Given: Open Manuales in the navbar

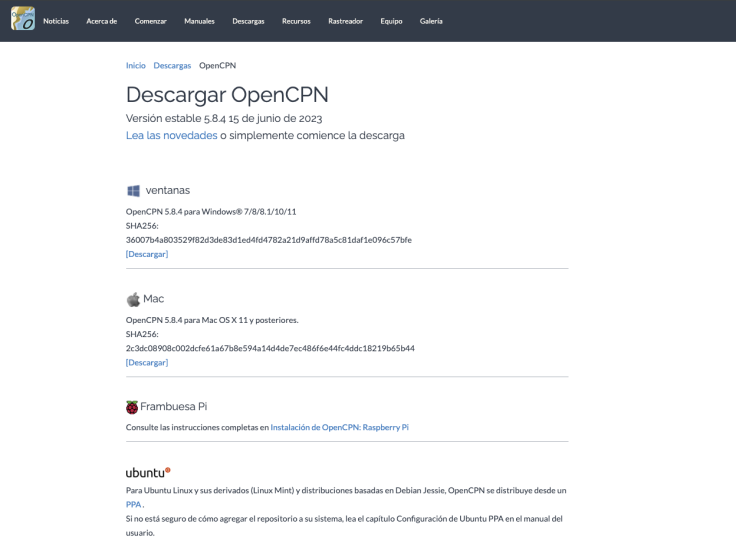Looking at the screenshot, I should (199, 21).
